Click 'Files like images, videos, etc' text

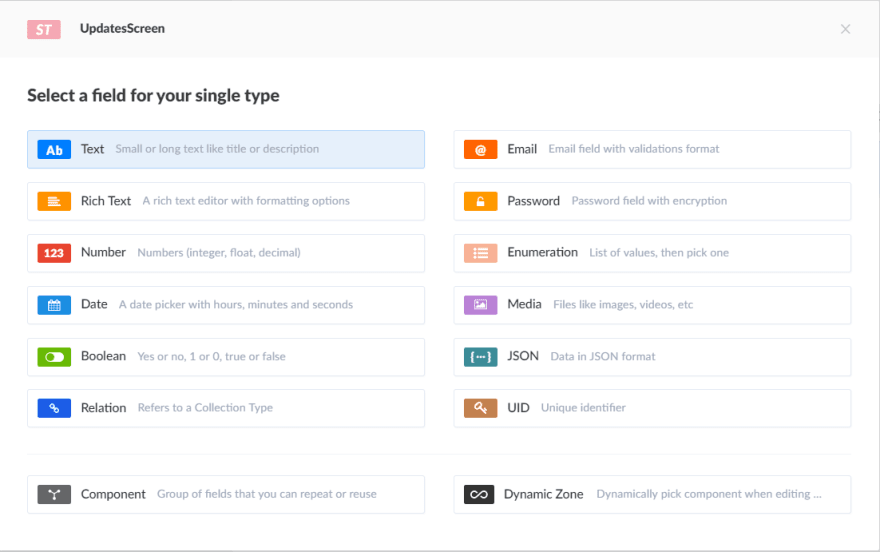click(623, 305)
